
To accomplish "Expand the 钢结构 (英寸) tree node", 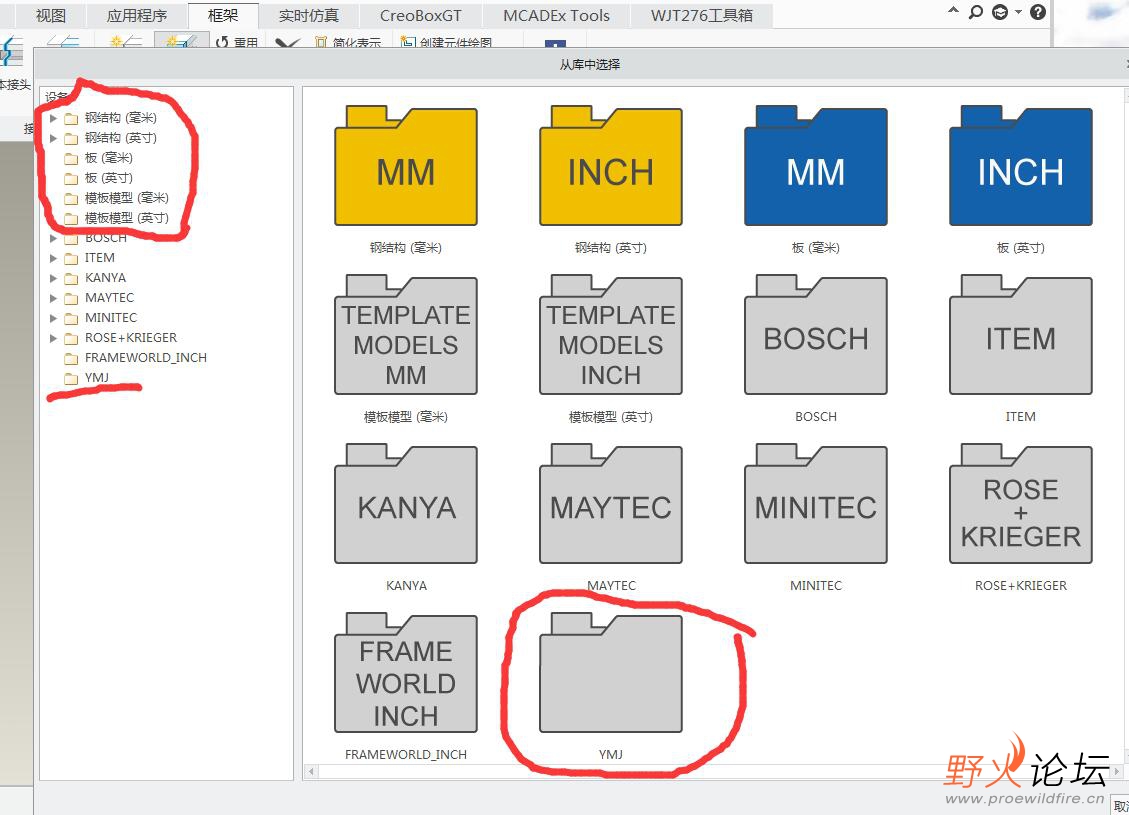I will coord(53,138).
